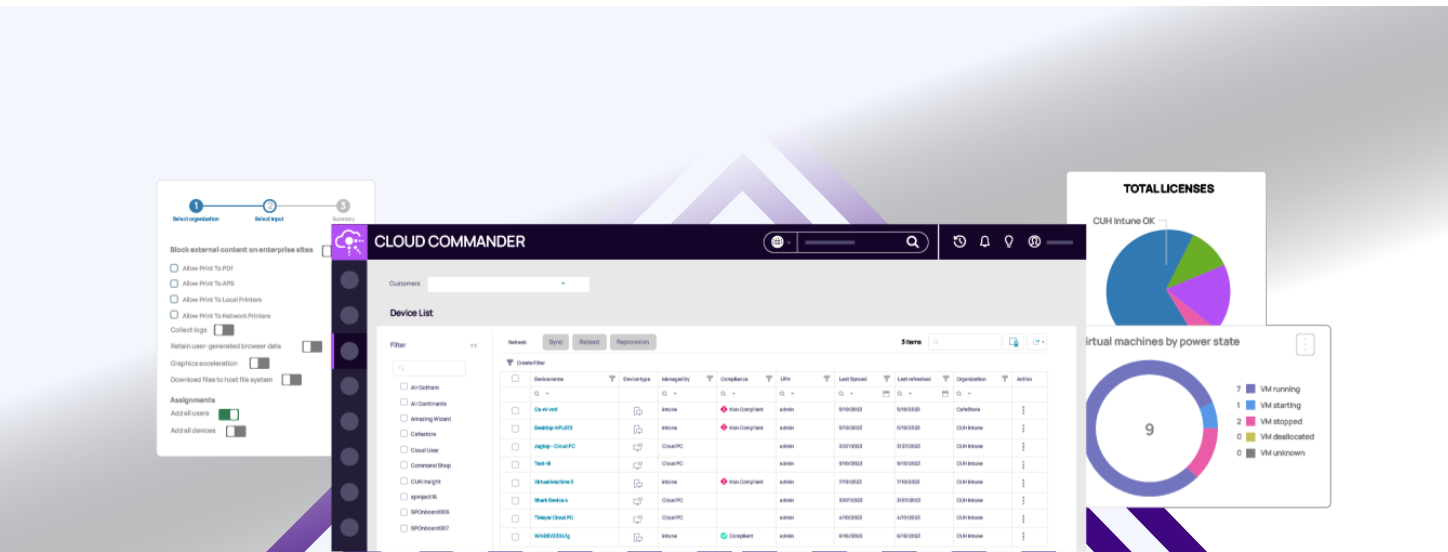Screen dimensions: 1448x552
Task: Click the Sync button
Action: [556, 342]
